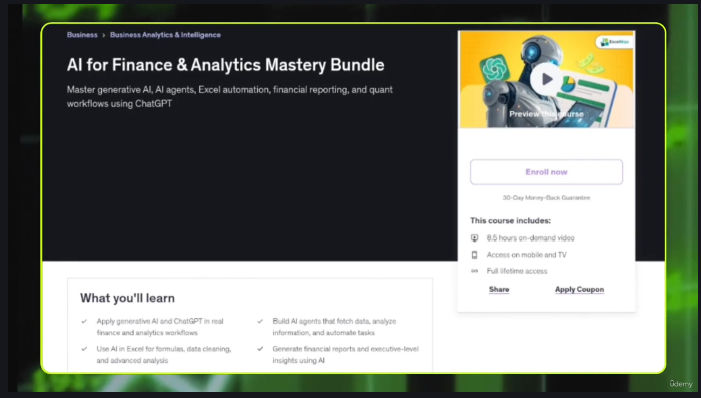Click checkmark beside 'Generate financial reports'
Screen dimensions: 701x398
(260, 349)
